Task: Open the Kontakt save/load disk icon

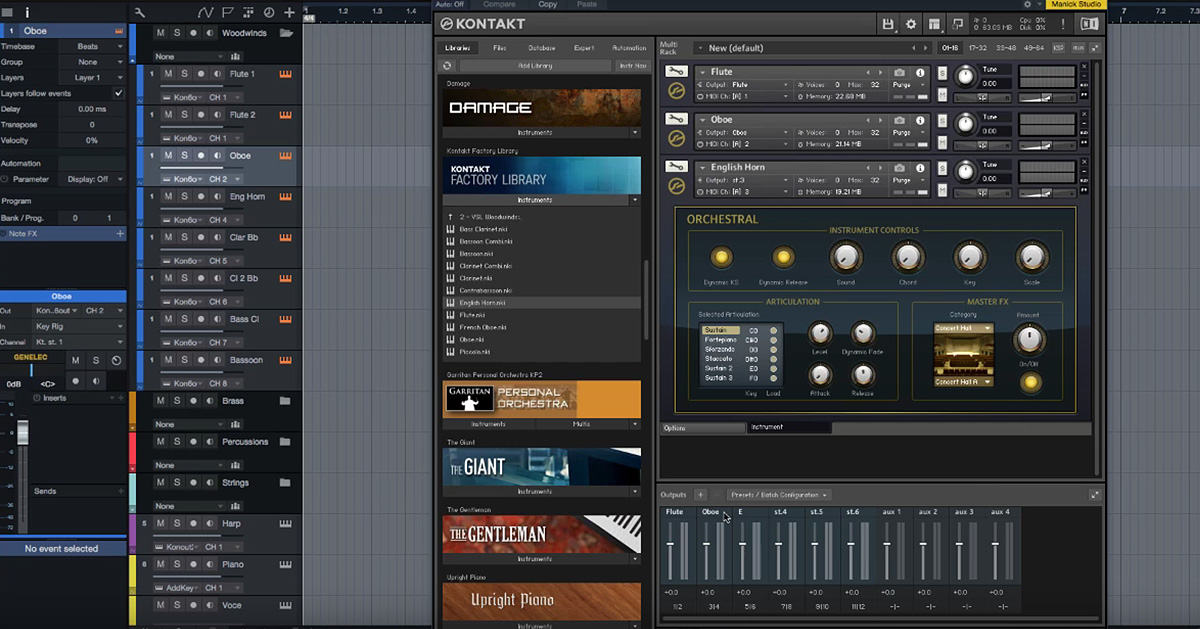Action: click(x=887, y=24)
